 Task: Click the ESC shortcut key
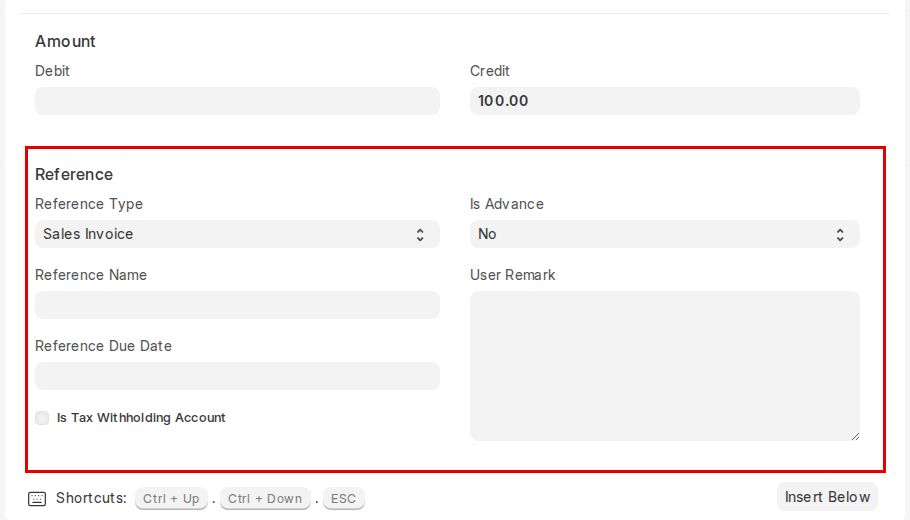click(x=344, y=499)
